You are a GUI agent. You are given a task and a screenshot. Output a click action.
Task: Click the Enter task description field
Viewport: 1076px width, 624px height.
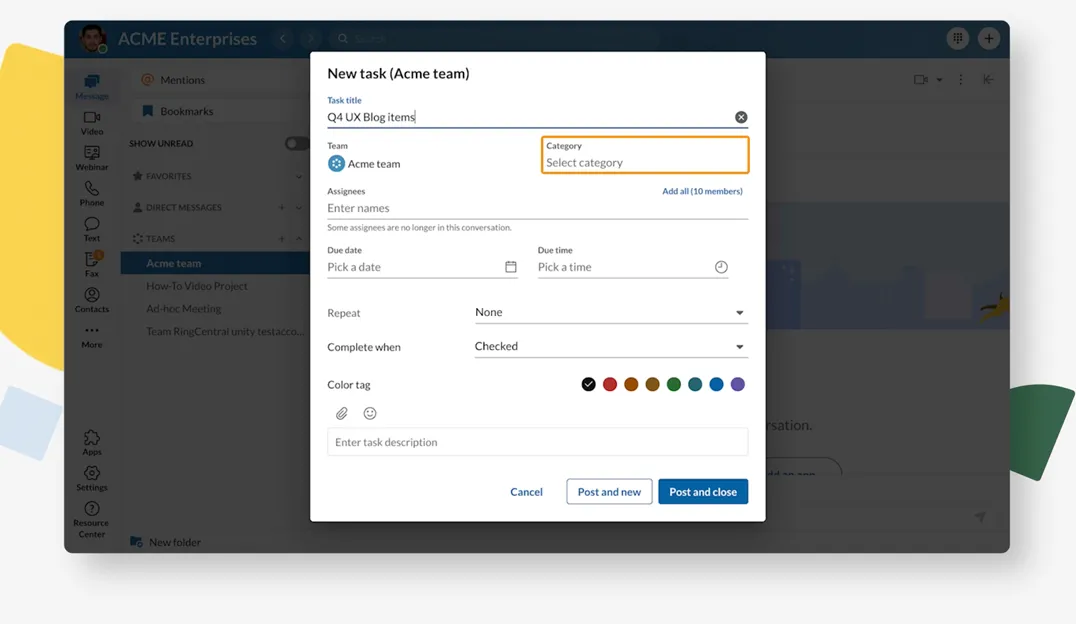pos(537,442)
